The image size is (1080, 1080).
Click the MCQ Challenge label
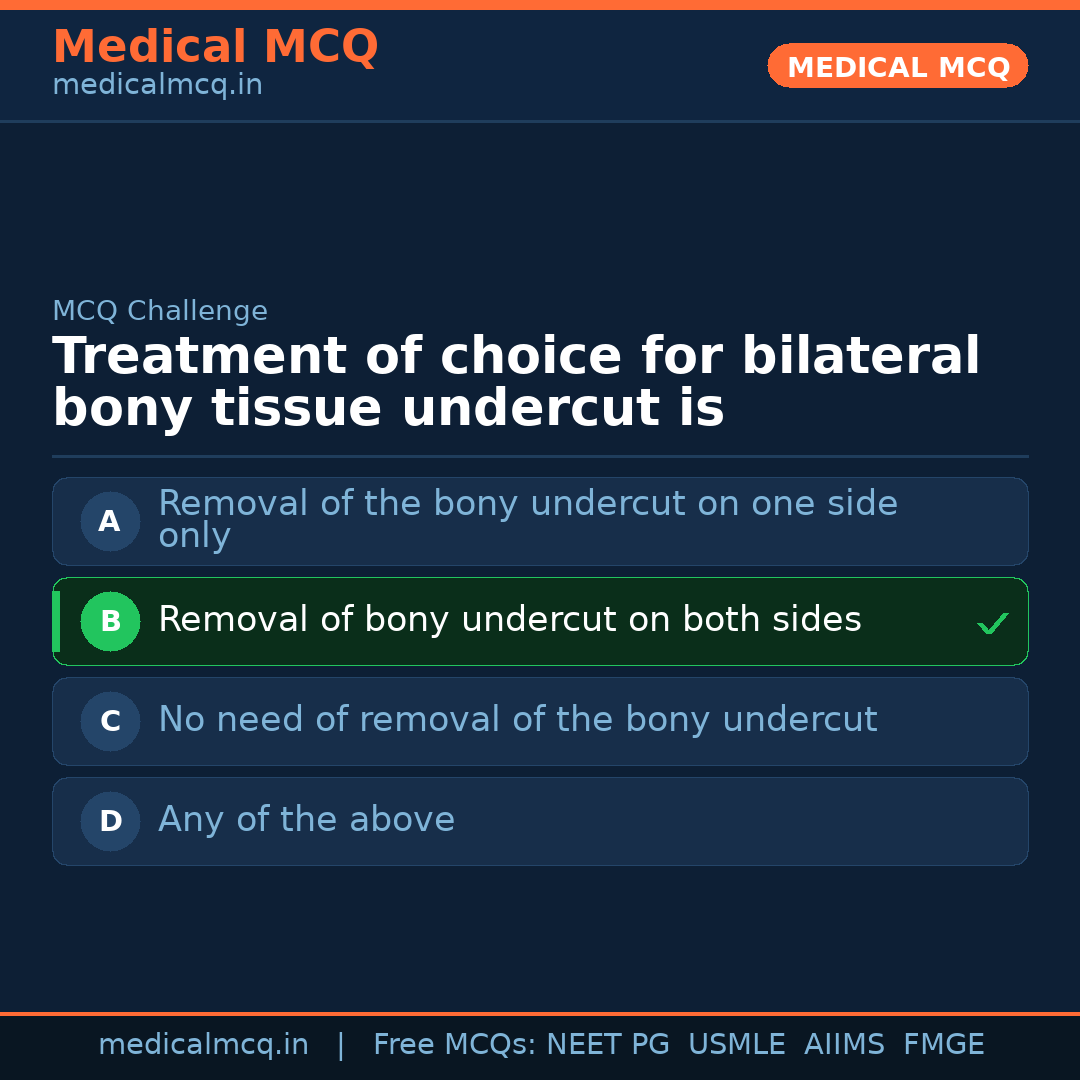(x=160, y=311)
